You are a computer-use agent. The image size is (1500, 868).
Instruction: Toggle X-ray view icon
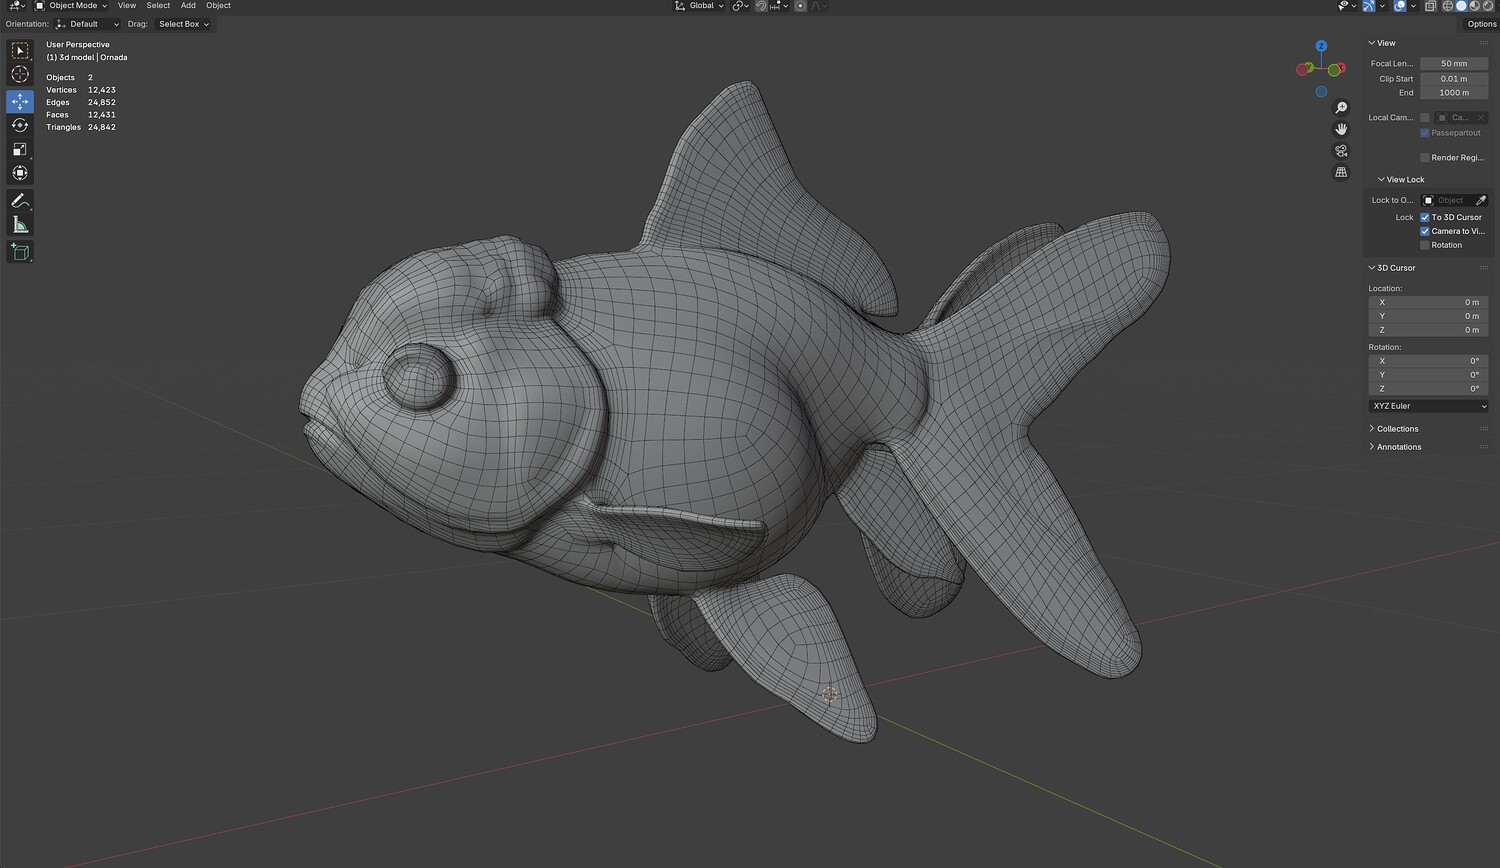1430,6
